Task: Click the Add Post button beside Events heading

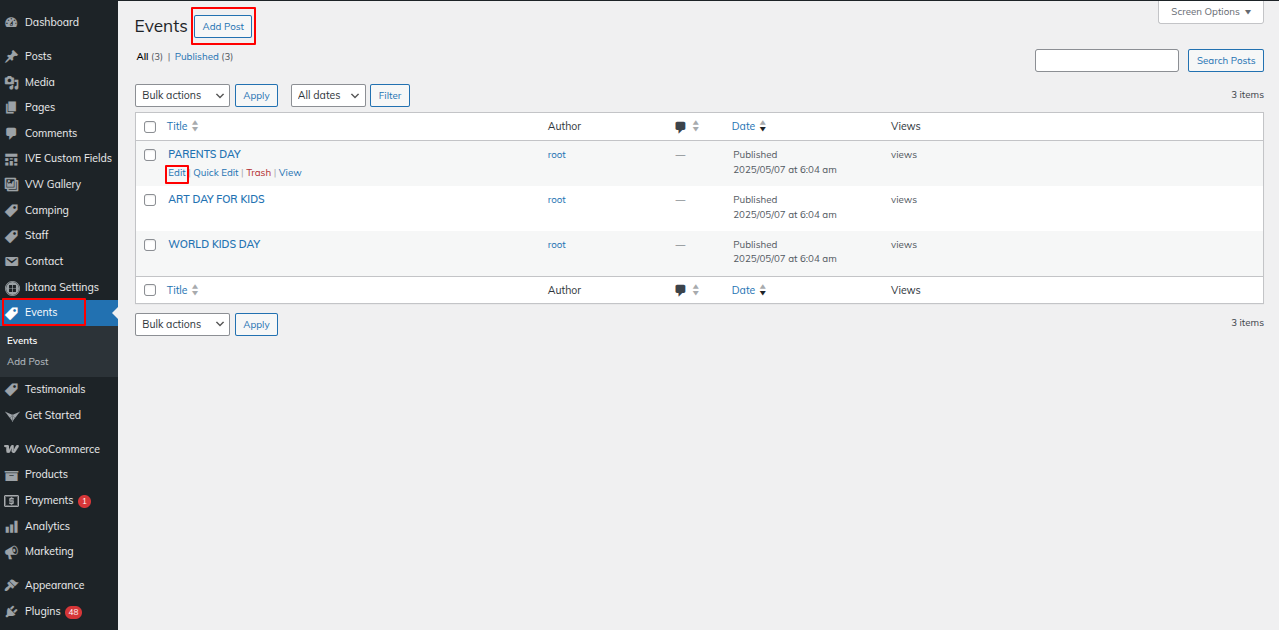Action: pyautogui.click(x=223, y=27)
